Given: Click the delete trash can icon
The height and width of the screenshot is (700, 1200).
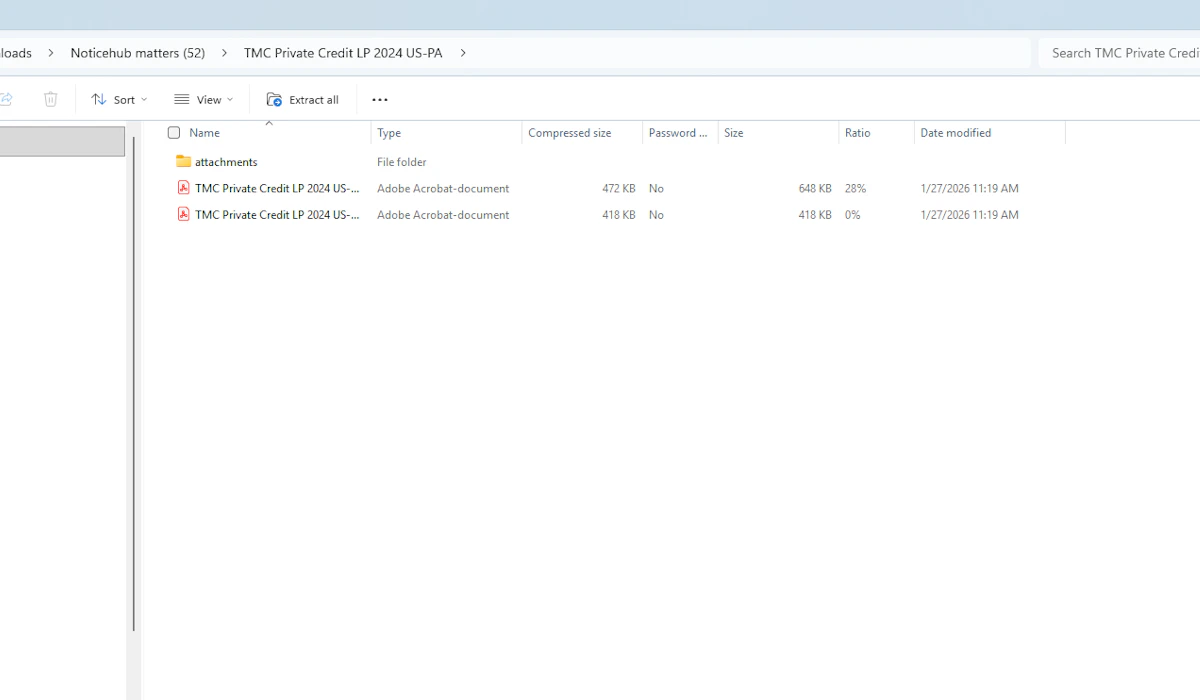Looking at the screenshot, I should click(51, 99).
